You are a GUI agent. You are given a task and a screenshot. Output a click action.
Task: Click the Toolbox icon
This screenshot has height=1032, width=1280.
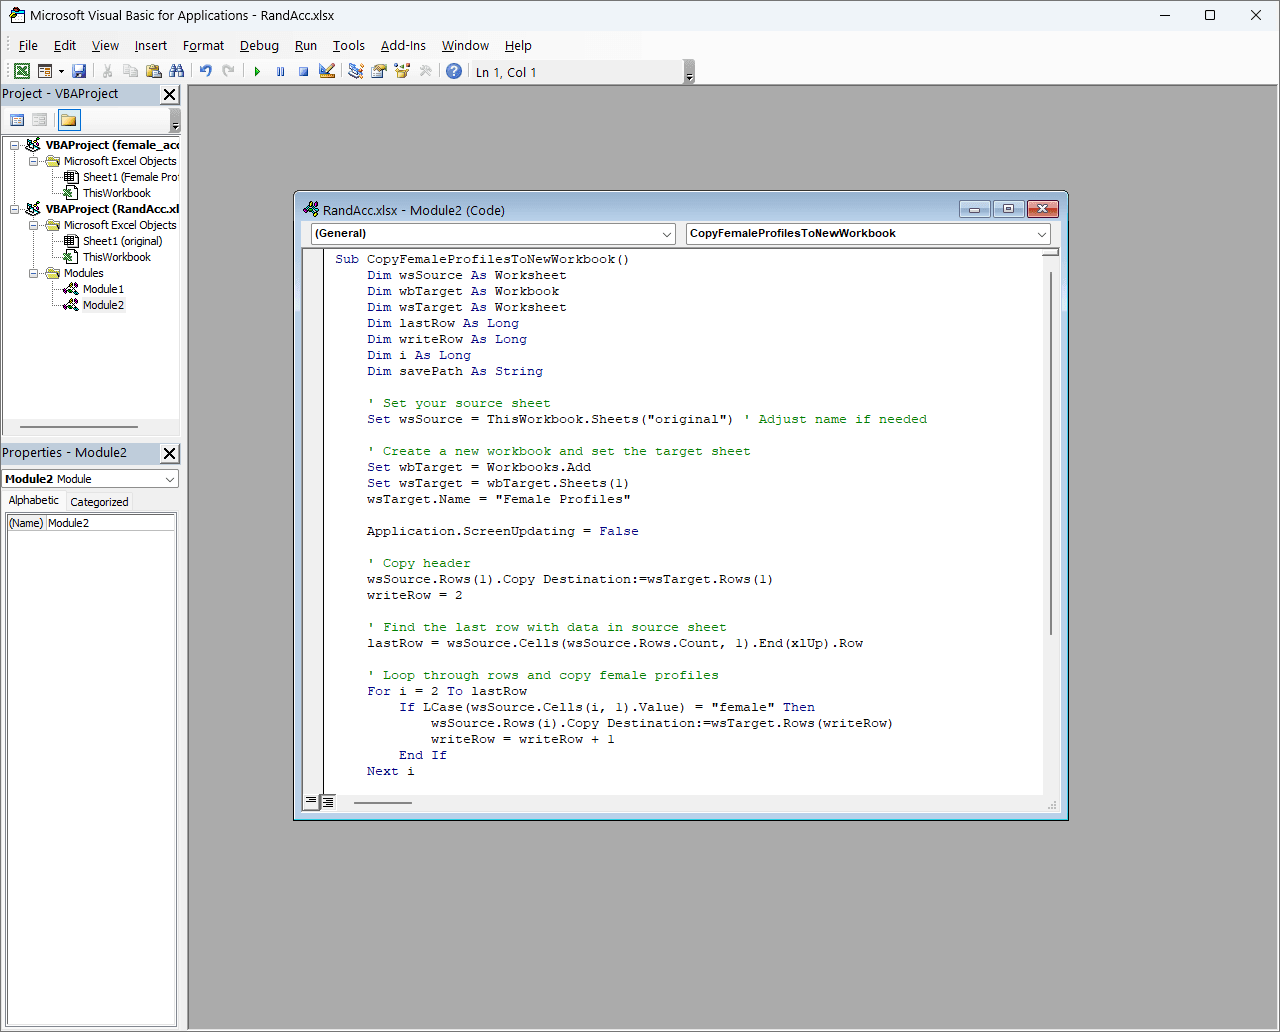[425, 71]
